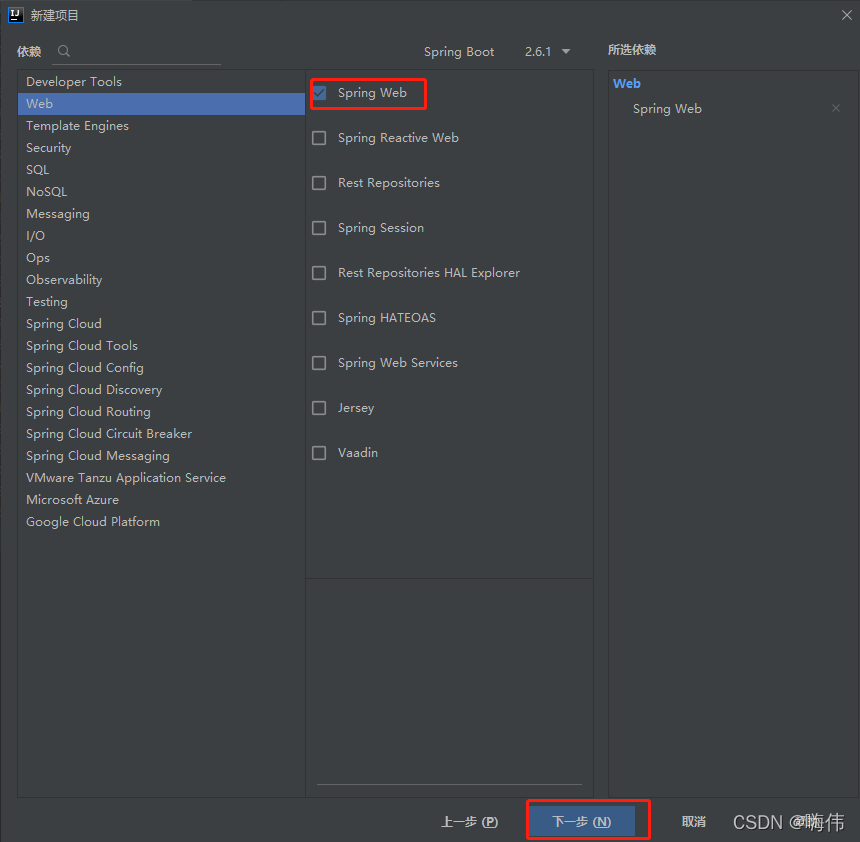This screenshot has height=842, width=860.
Task: Click the 下一步 (N) next button
Action: tap(582, 821)
